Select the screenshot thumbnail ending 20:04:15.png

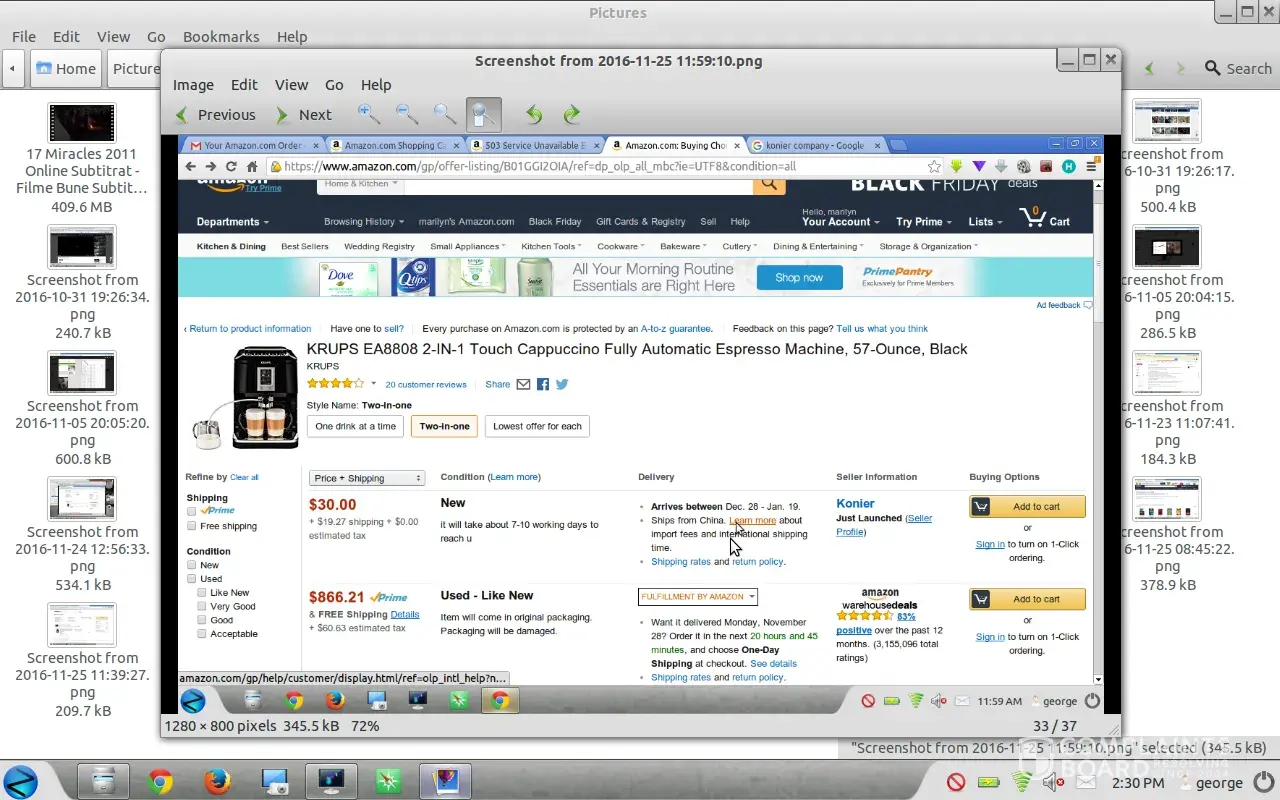(1167, 247)
